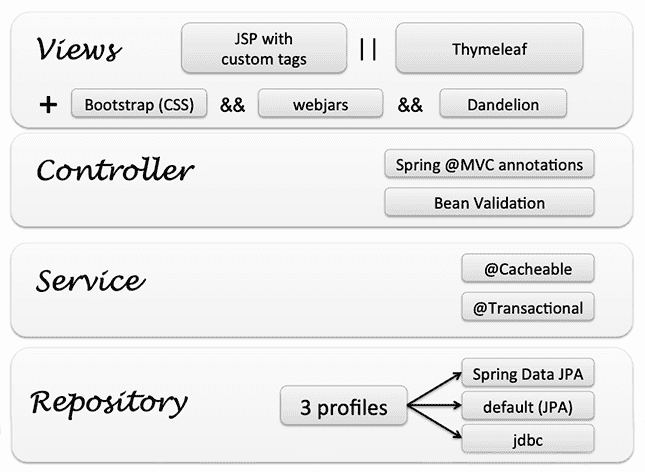
Task: Click the || symbol between JSP and Thymeleaf
Action: click(x=367, y=50)
